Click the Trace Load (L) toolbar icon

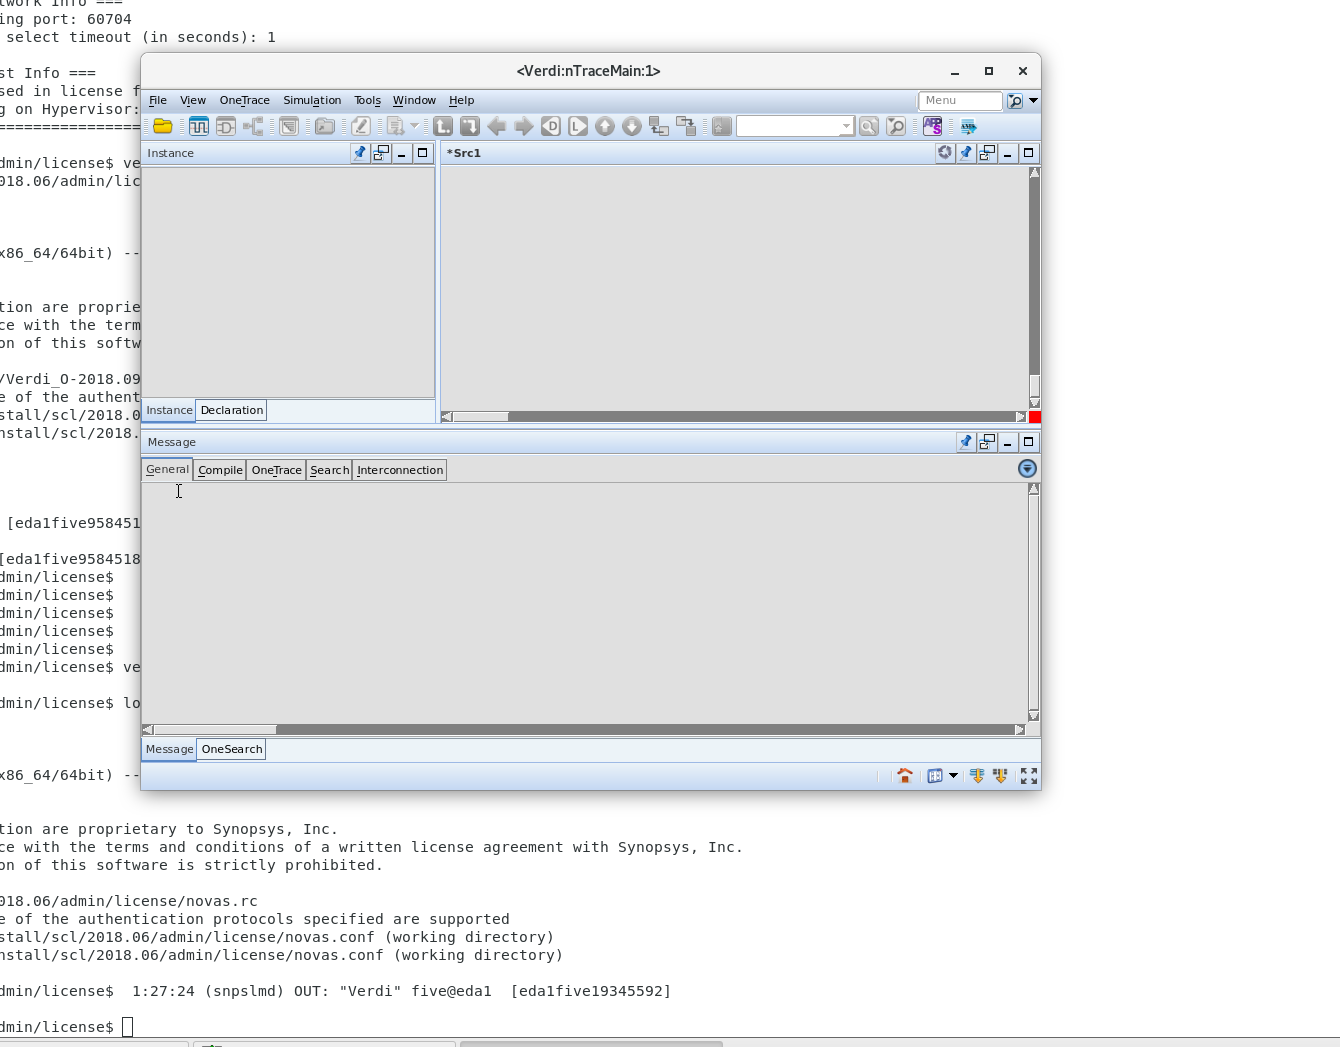pos(578,126)
